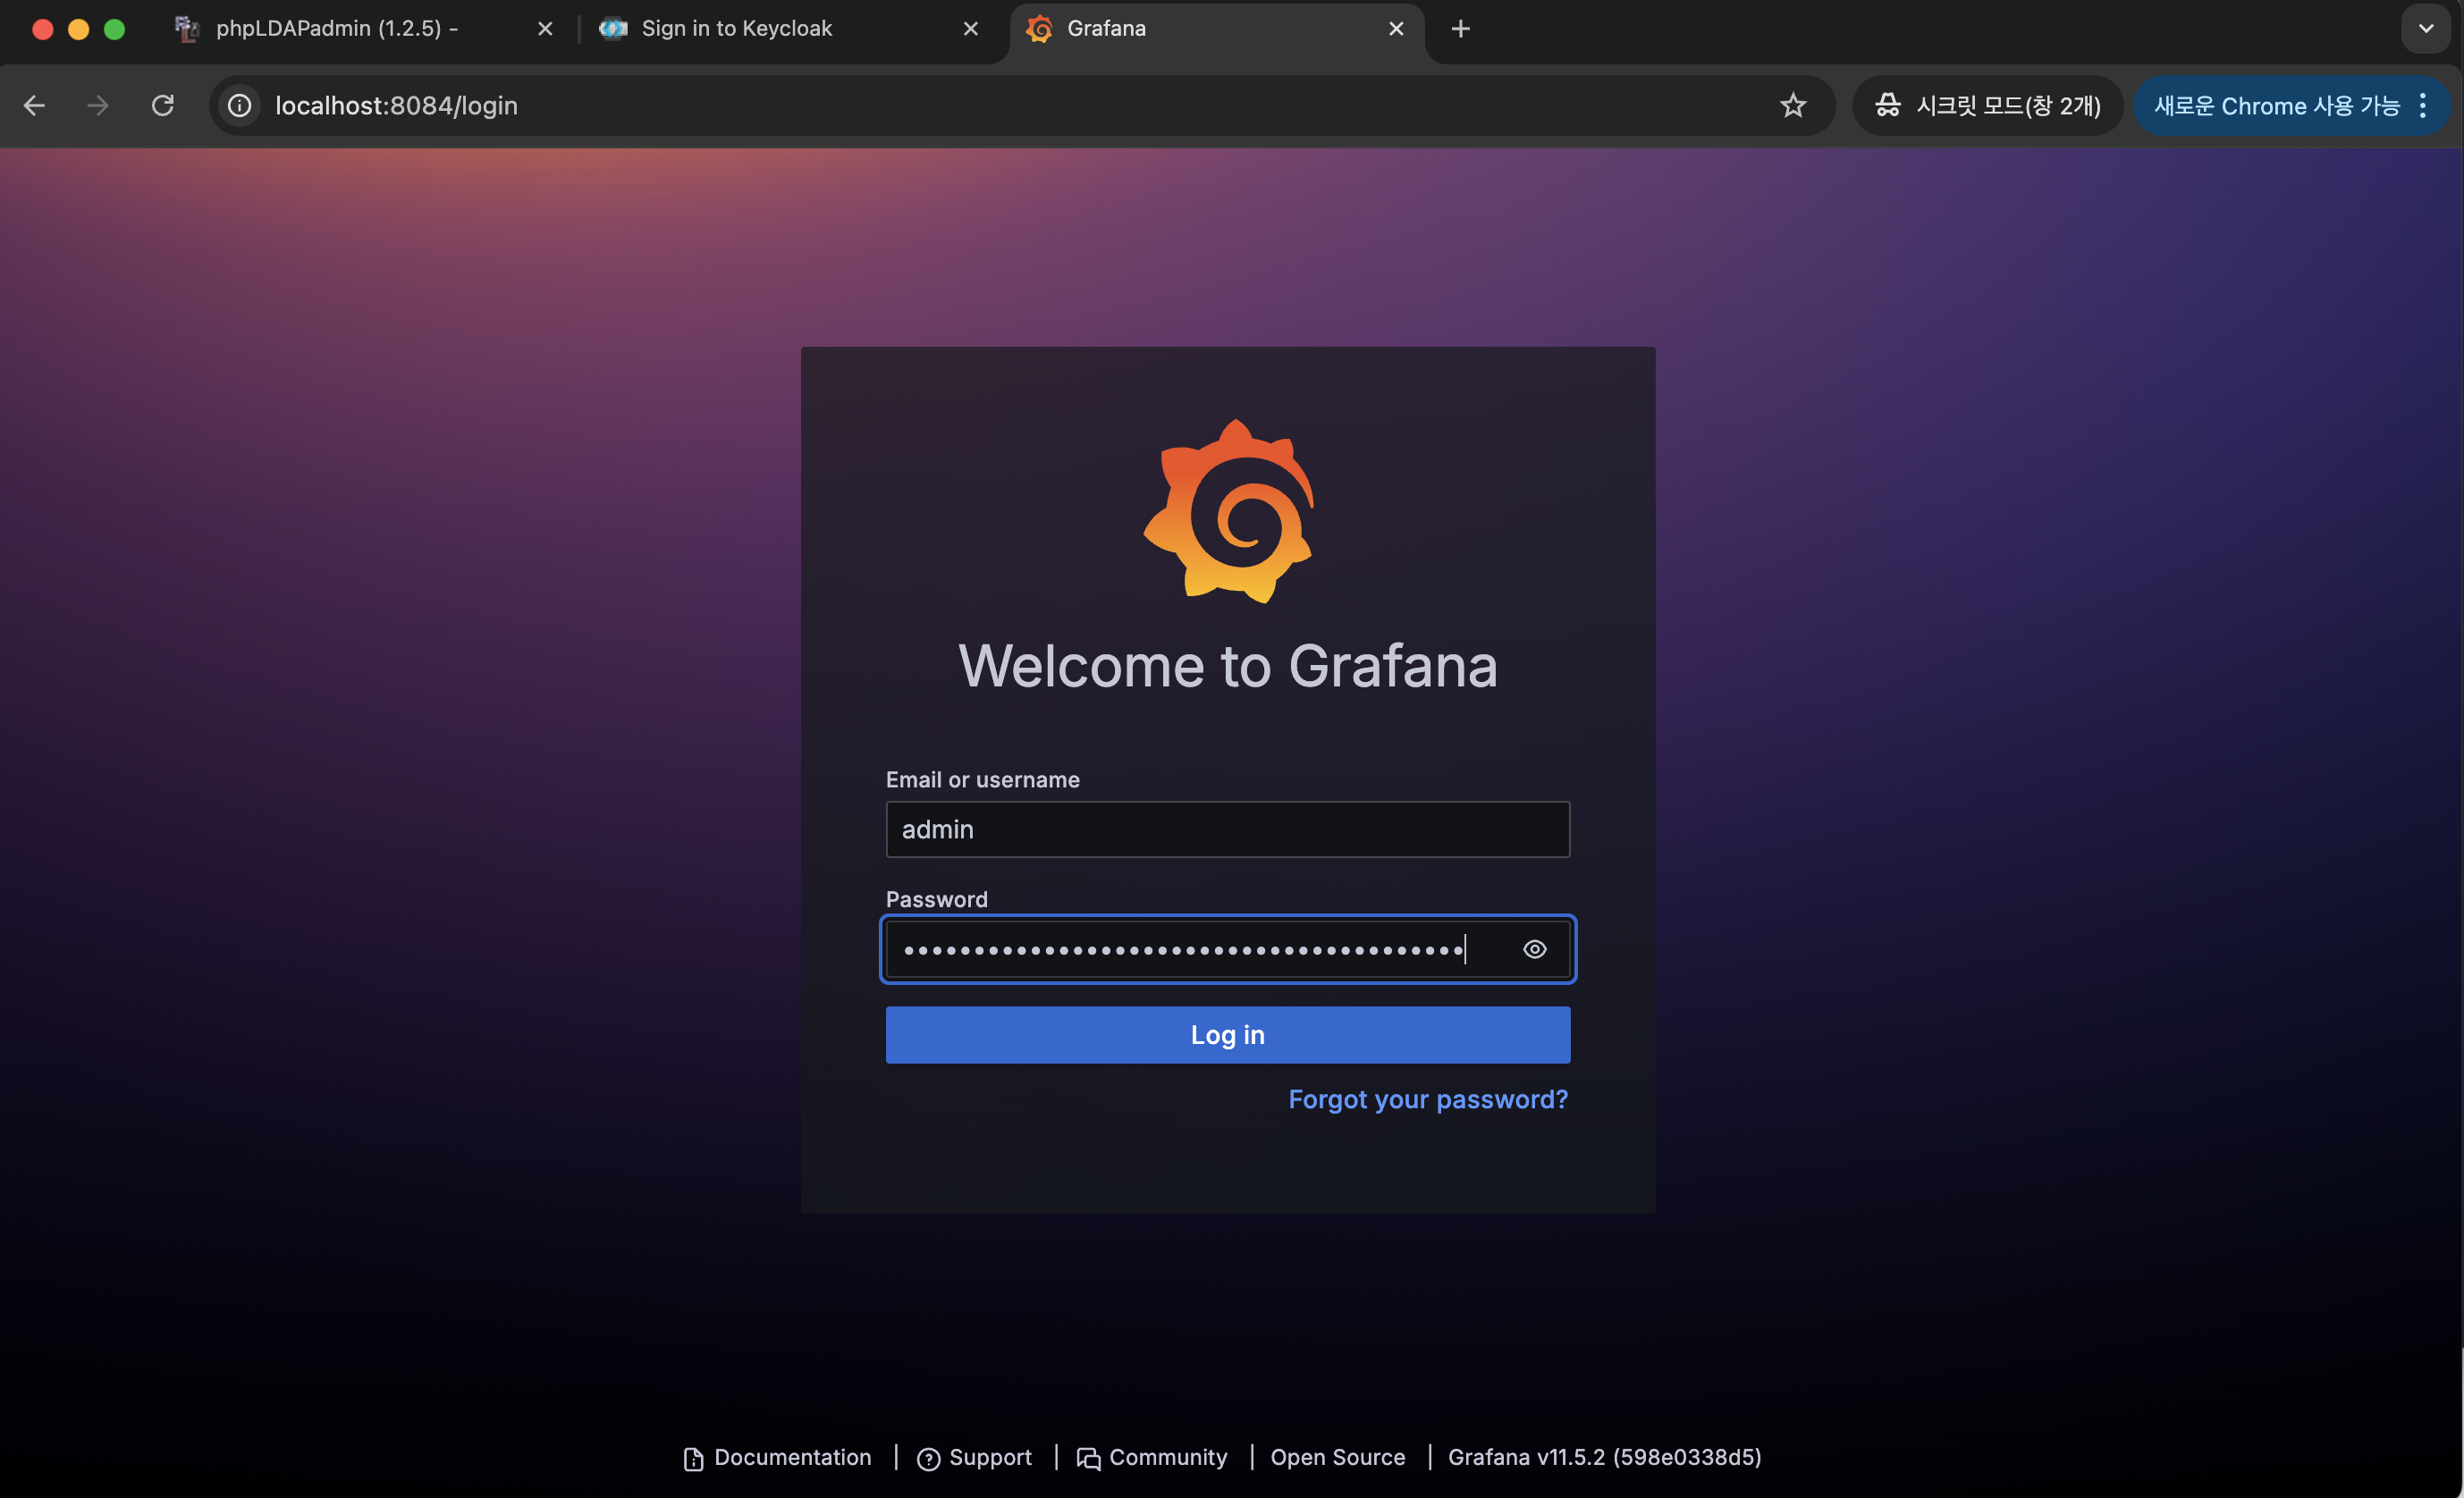Click the Keycloak tab favicon
2464x1498 pixels.
(x=613, y=29)
